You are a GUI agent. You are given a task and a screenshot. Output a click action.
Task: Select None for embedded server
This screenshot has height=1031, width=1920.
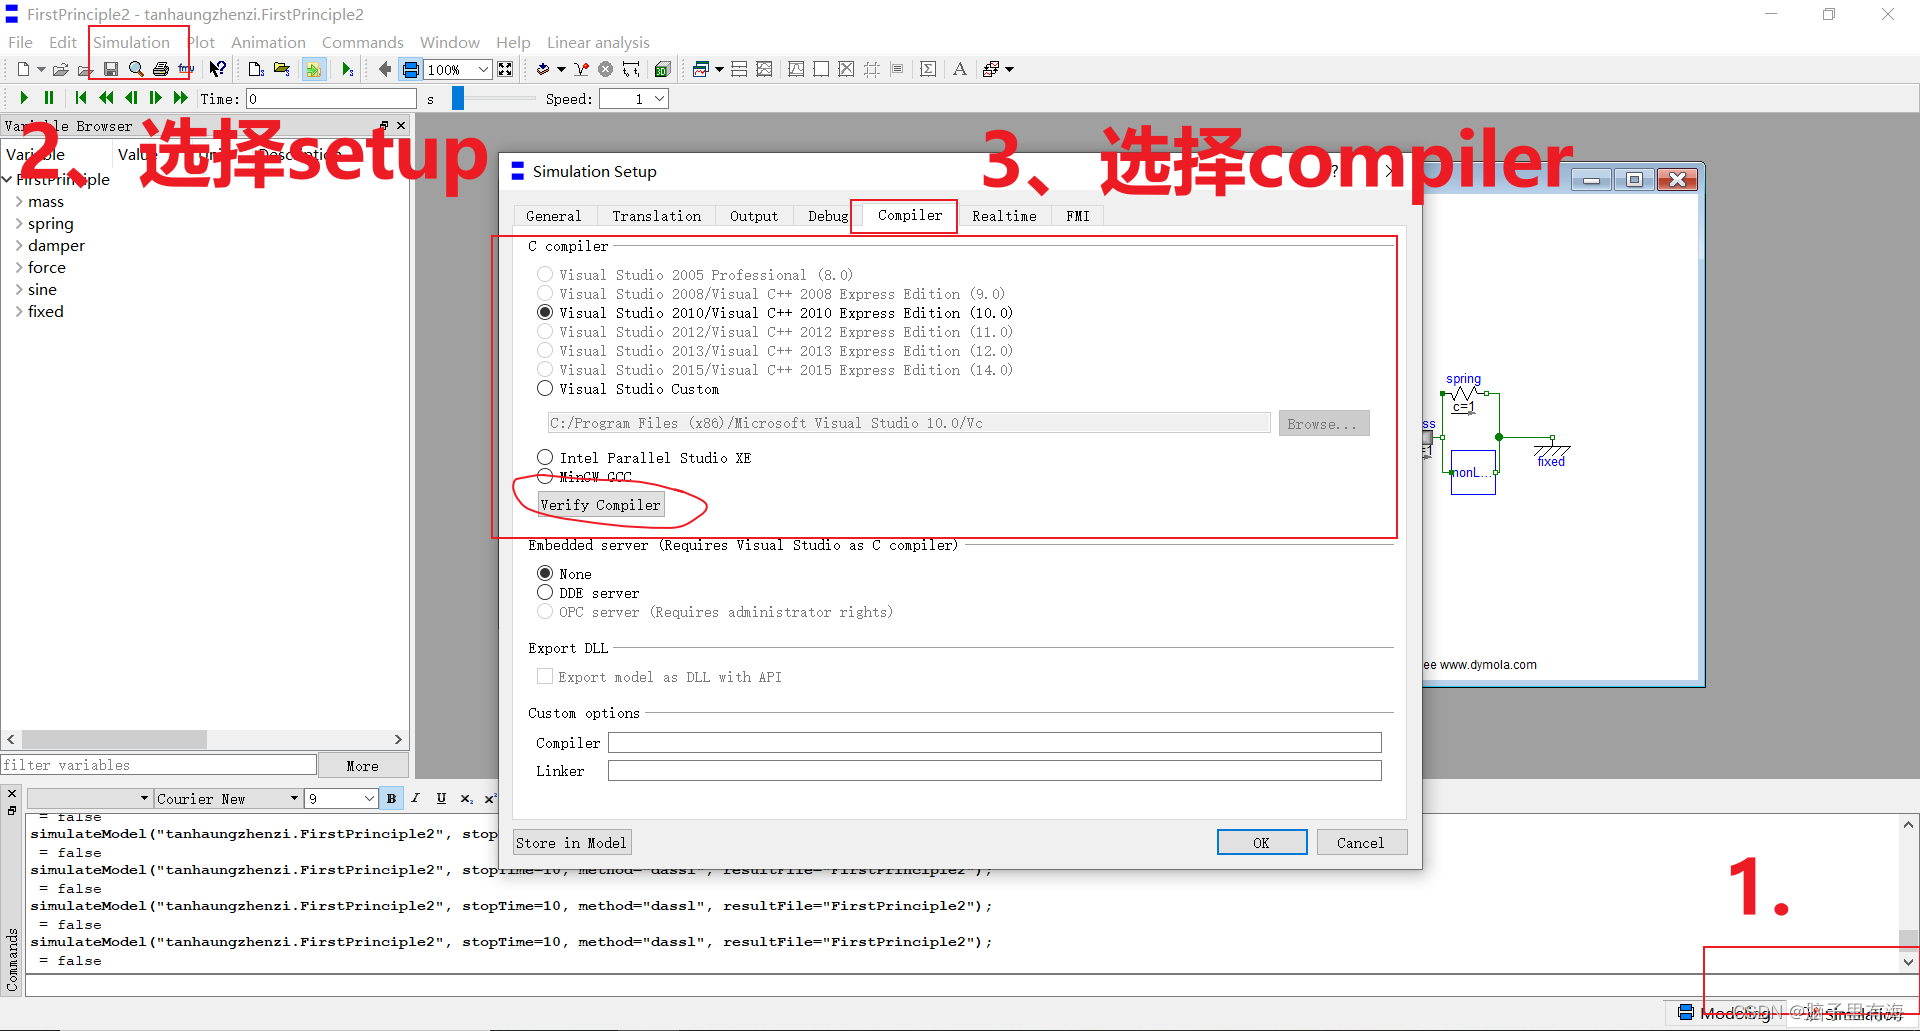545,573
